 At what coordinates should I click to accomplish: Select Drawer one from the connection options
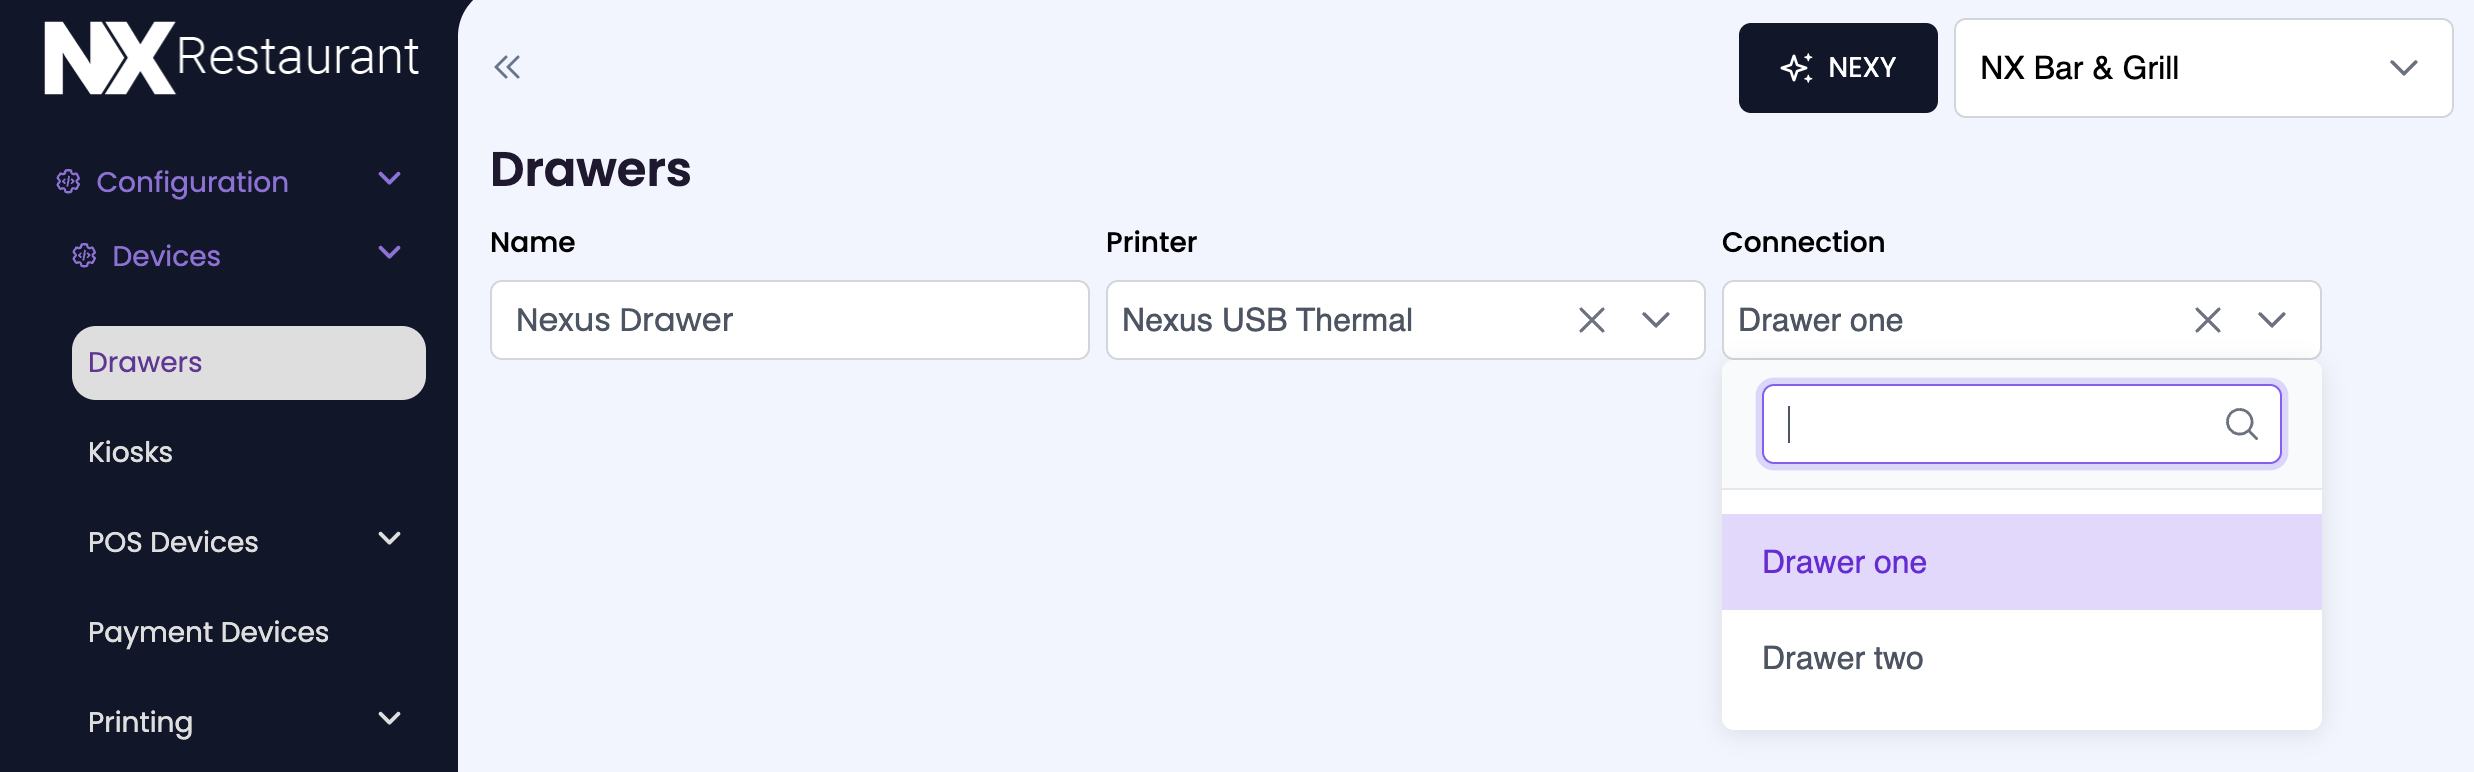click(x=1843, y=561)
